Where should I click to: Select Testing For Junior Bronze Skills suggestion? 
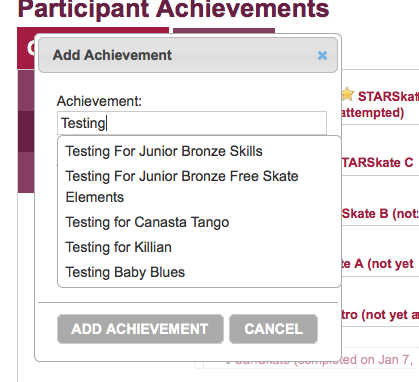(x=164, y=151)
